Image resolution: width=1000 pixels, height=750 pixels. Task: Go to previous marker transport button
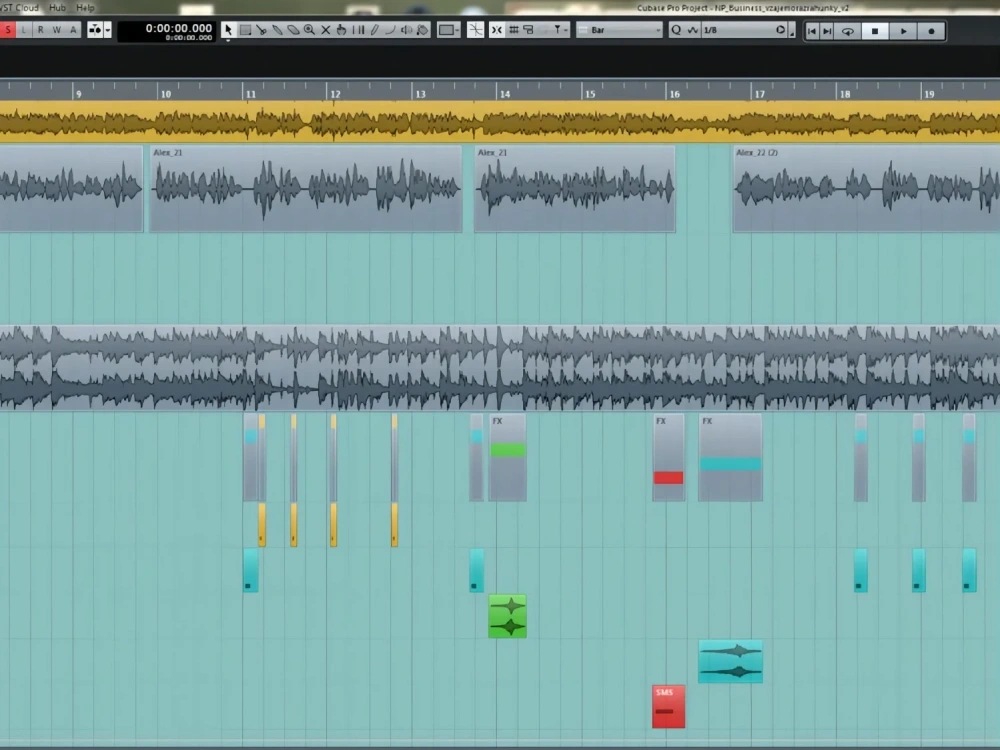pos(812,31)
